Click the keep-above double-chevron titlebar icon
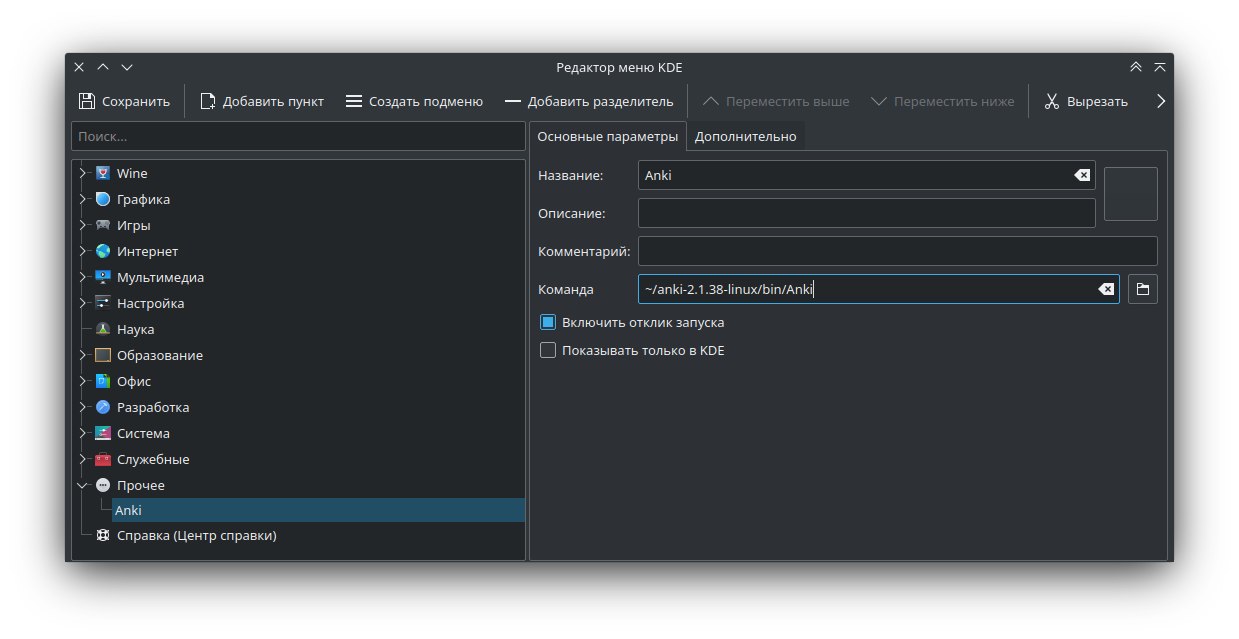 pos(1136,67)
